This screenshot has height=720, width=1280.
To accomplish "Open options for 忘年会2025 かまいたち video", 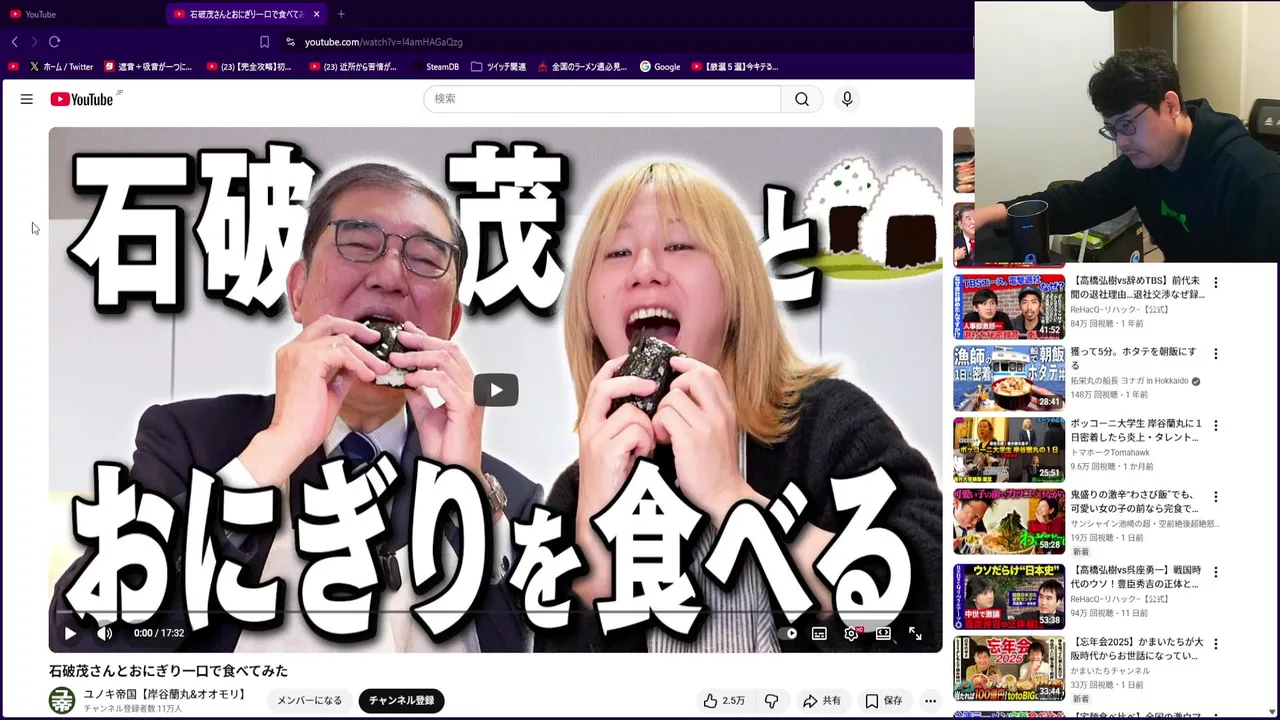I will click(1216, 644).
